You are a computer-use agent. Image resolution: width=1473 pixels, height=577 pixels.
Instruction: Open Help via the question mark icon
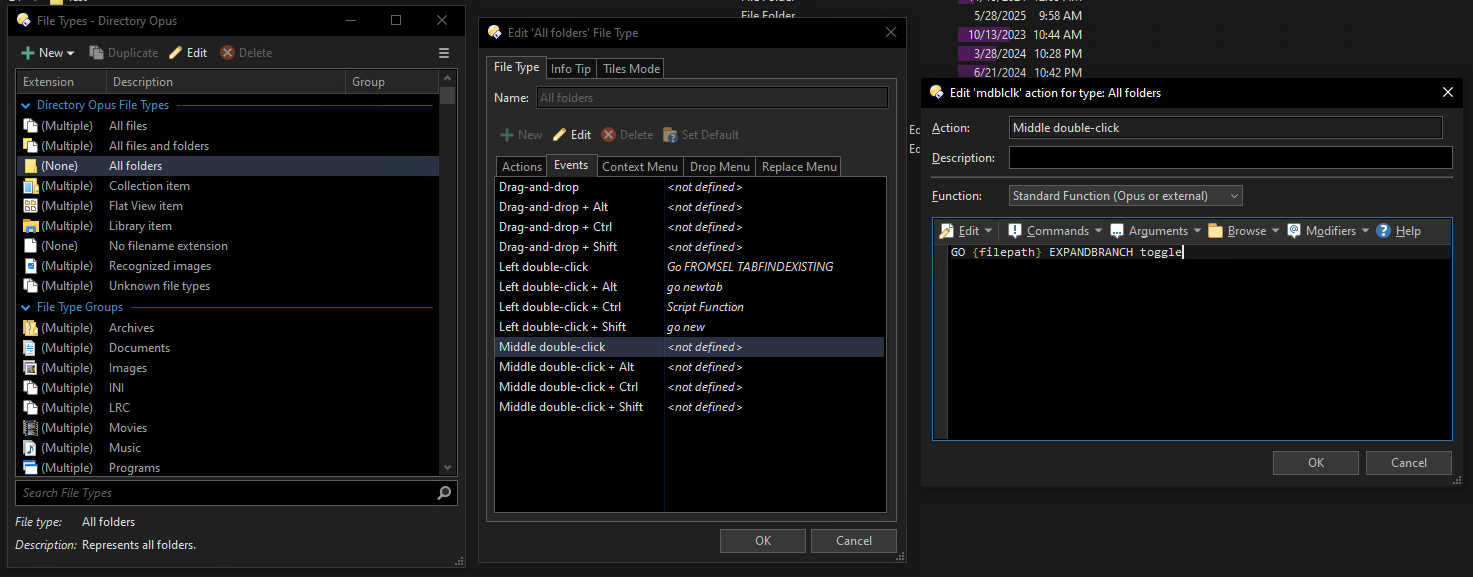(1384, 231)
